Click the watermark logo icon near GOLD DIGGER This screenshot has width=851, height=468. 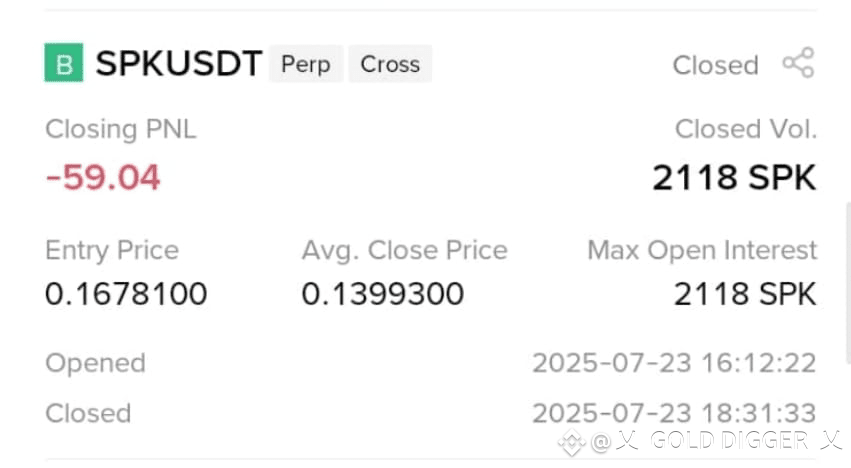pos(572,442)
